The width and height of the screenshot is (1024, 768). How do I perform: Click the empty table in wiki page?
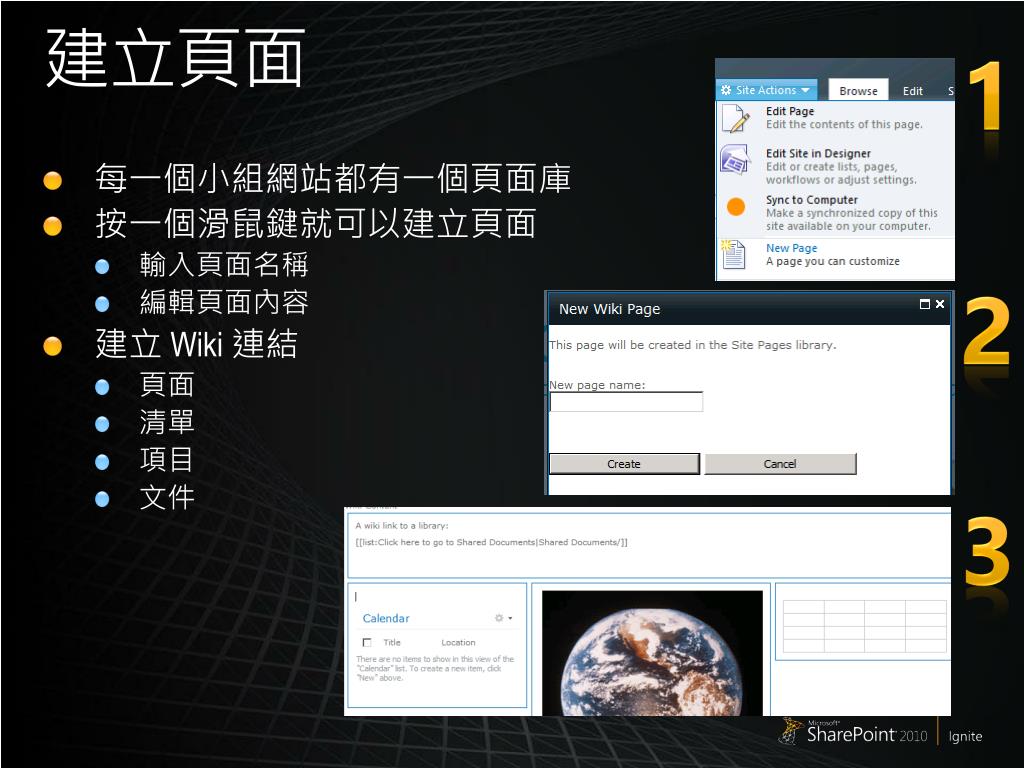(865, 626)
